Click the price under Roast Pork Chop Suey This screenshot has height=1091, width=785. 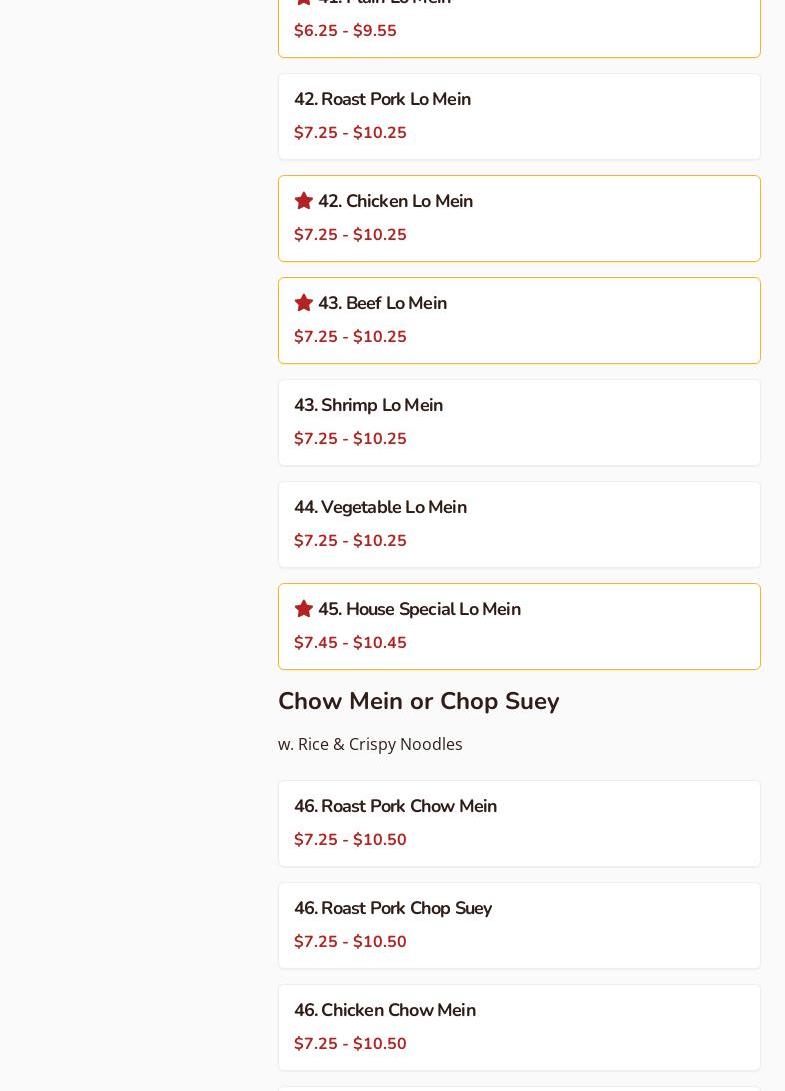350,942
